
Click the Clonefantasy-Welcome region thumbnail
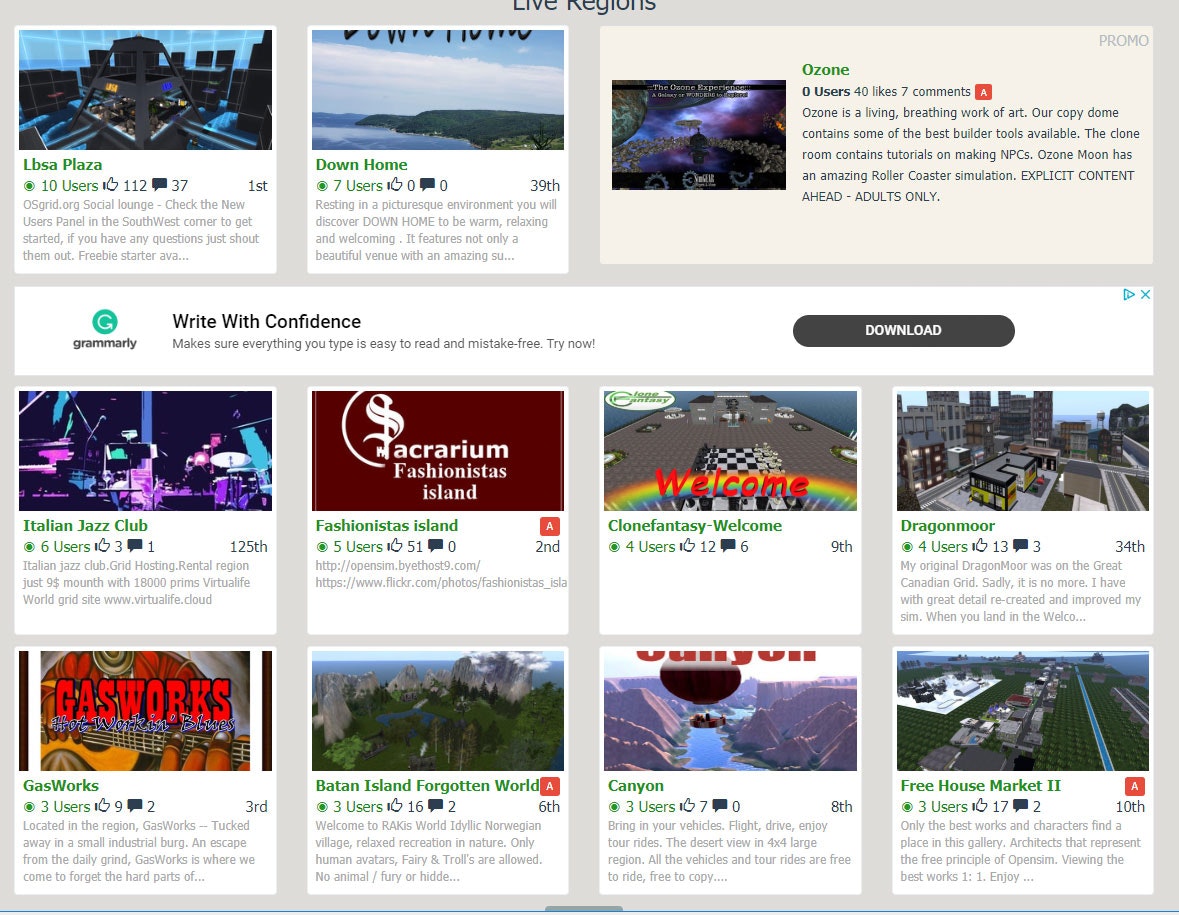coord(729,450)
